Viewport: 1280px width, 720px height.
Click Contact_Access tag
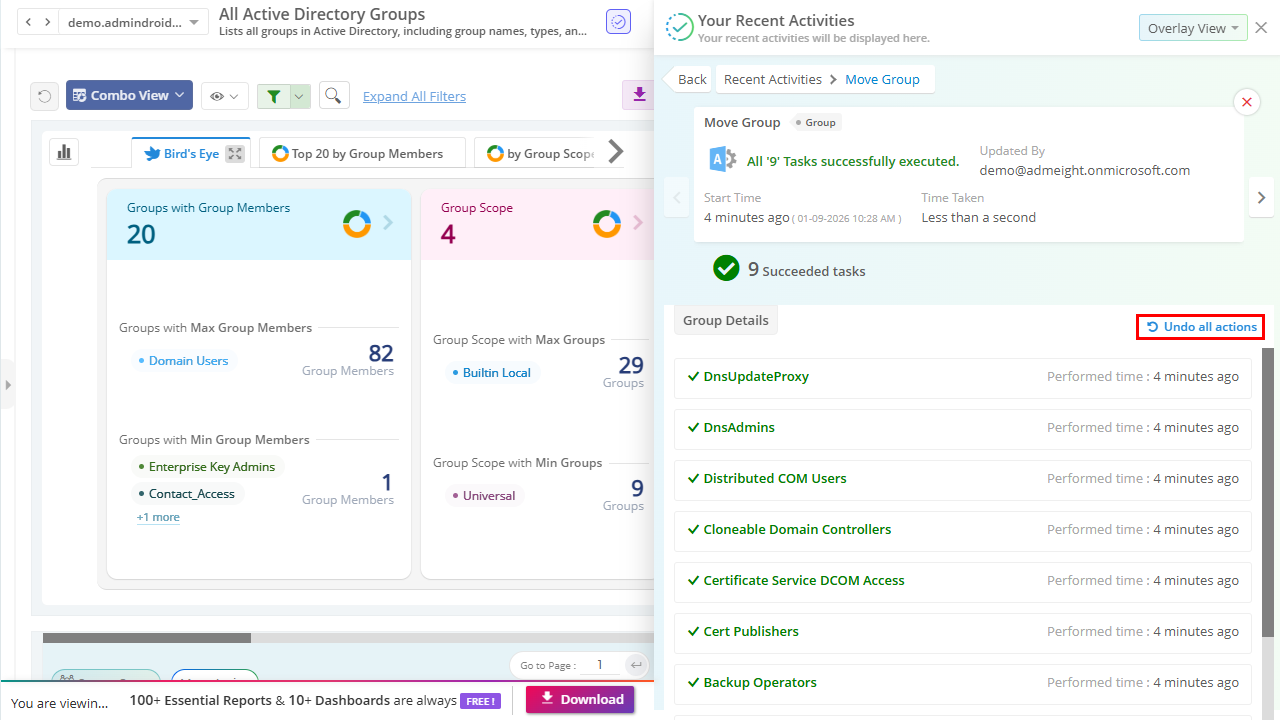tap(186, 494)
